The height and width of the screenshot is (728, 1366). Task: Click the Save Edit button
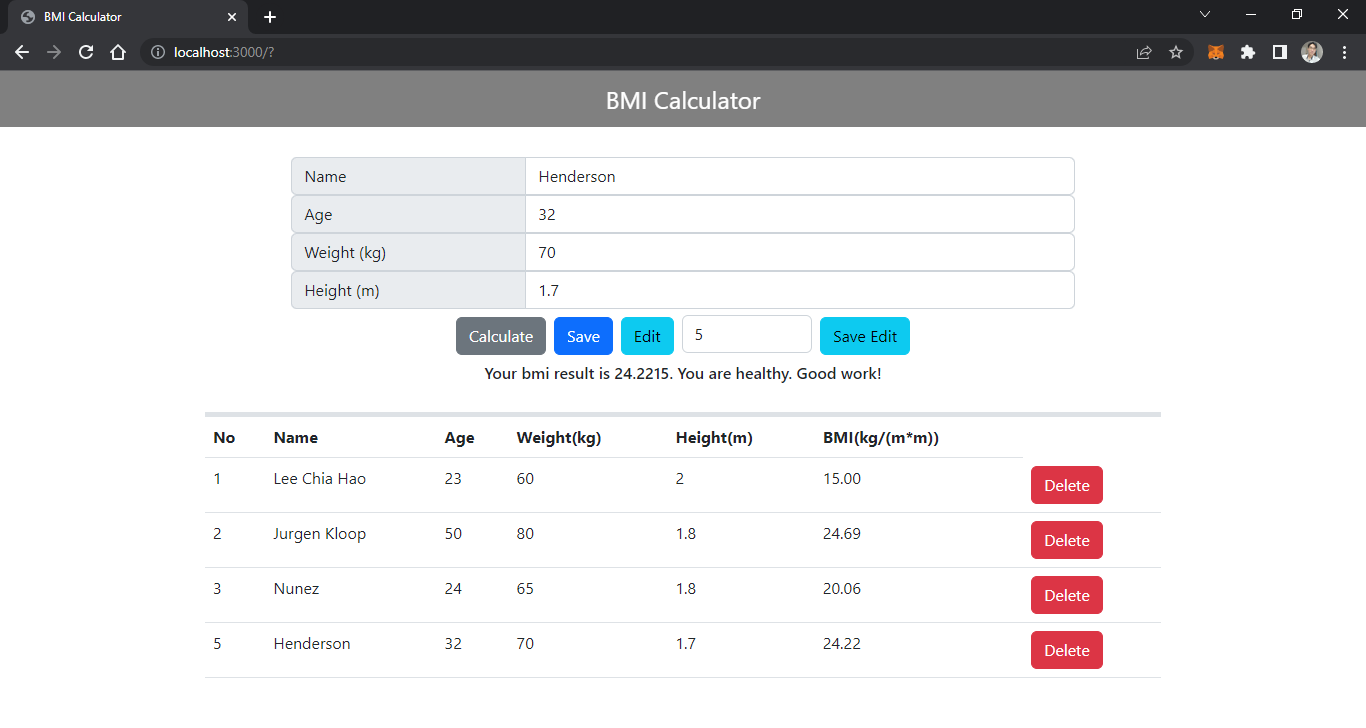pos(864,336)
